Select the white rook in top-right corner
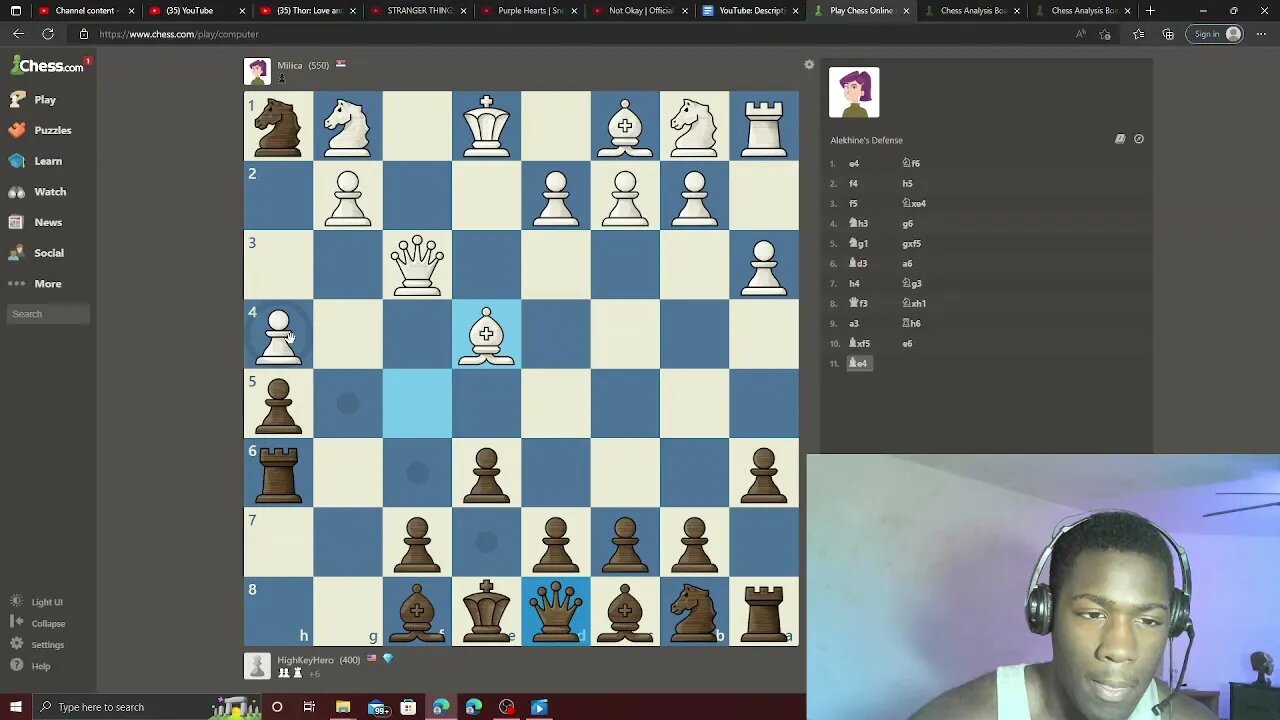This screenshot has height=720, width=1280. click(764, 126)
